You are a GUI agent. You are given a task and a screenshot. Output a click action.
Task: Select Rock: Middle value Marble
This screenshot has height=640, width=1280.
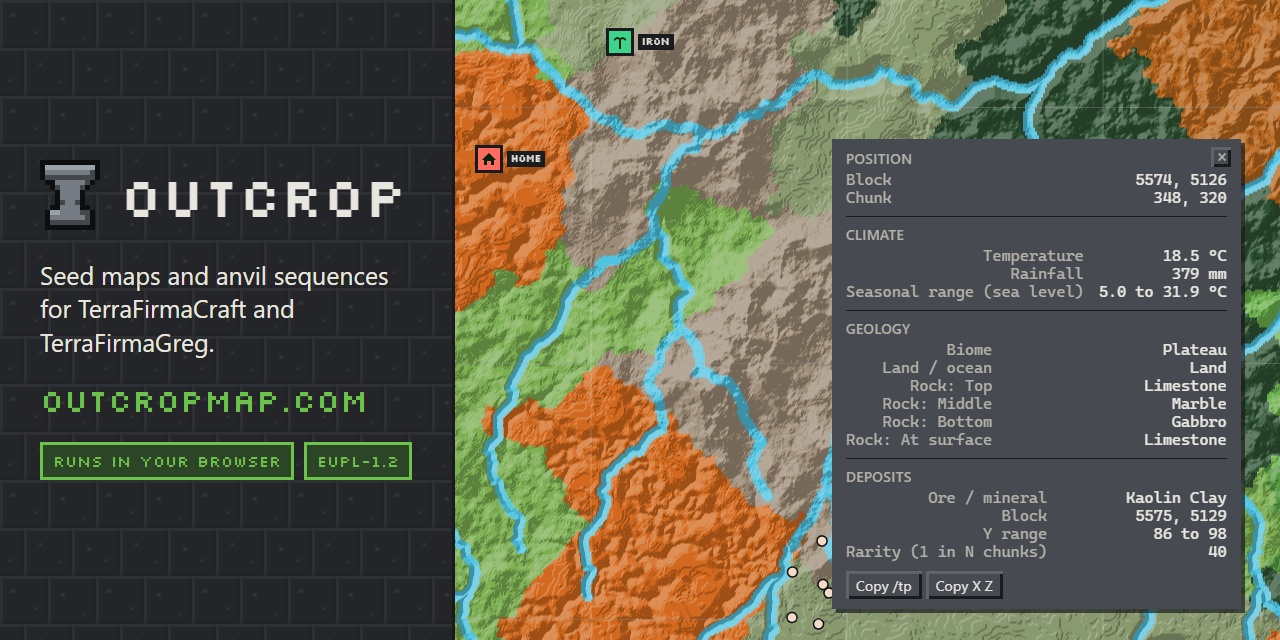click(x=1199, y=404)
